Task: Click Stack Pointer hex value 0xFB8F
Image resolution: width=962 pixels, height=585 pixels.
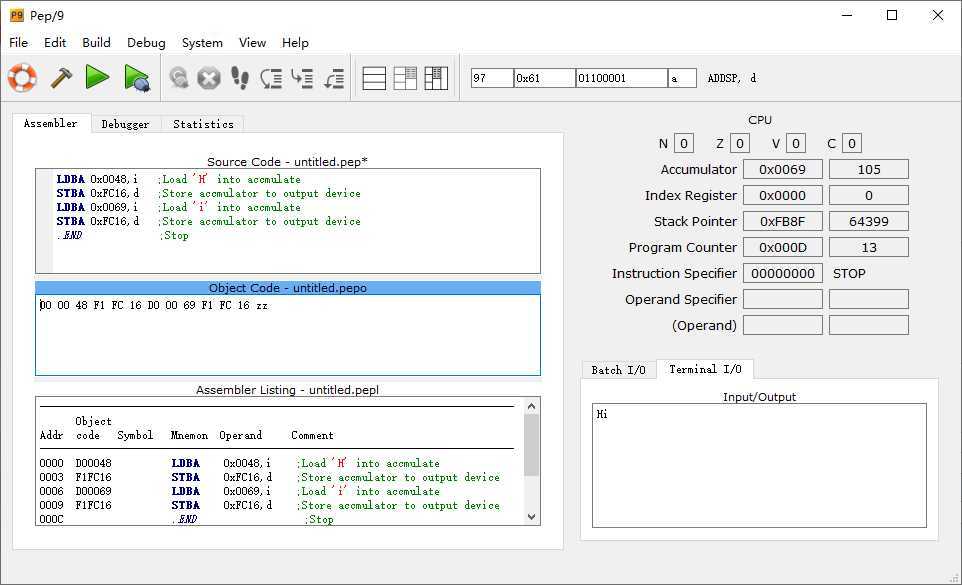Action: [x=783, y=221]
